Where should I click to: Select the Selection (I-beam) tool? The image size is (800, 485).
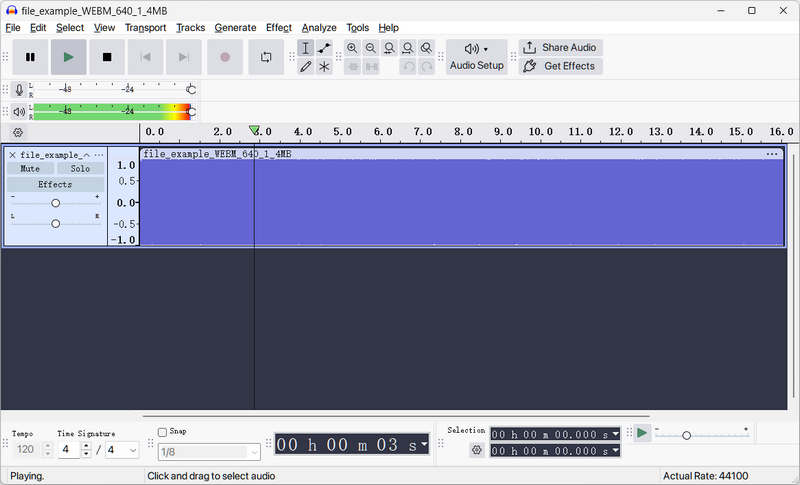tap(305, 48)
